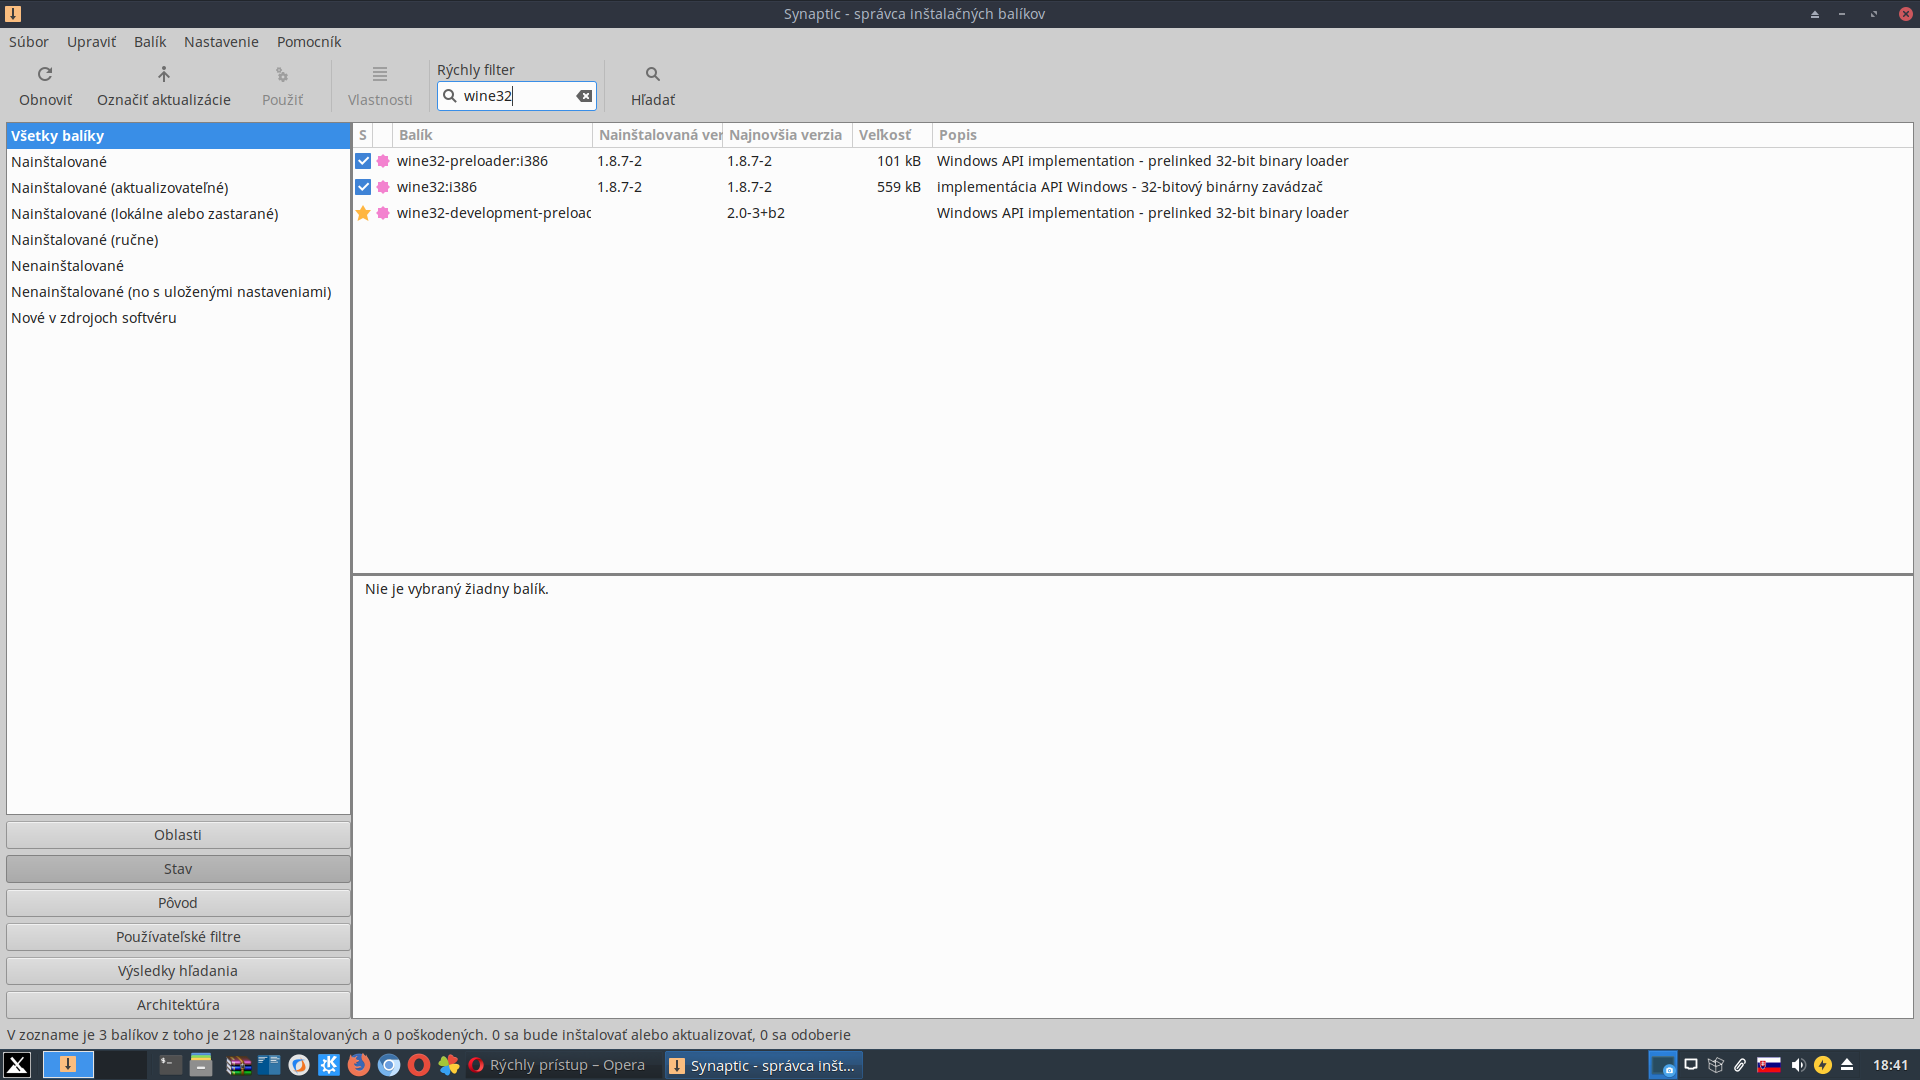Open the paperclip clipboard tray icon
1920x1080 pixels.
click(x=1741, y=1065)
